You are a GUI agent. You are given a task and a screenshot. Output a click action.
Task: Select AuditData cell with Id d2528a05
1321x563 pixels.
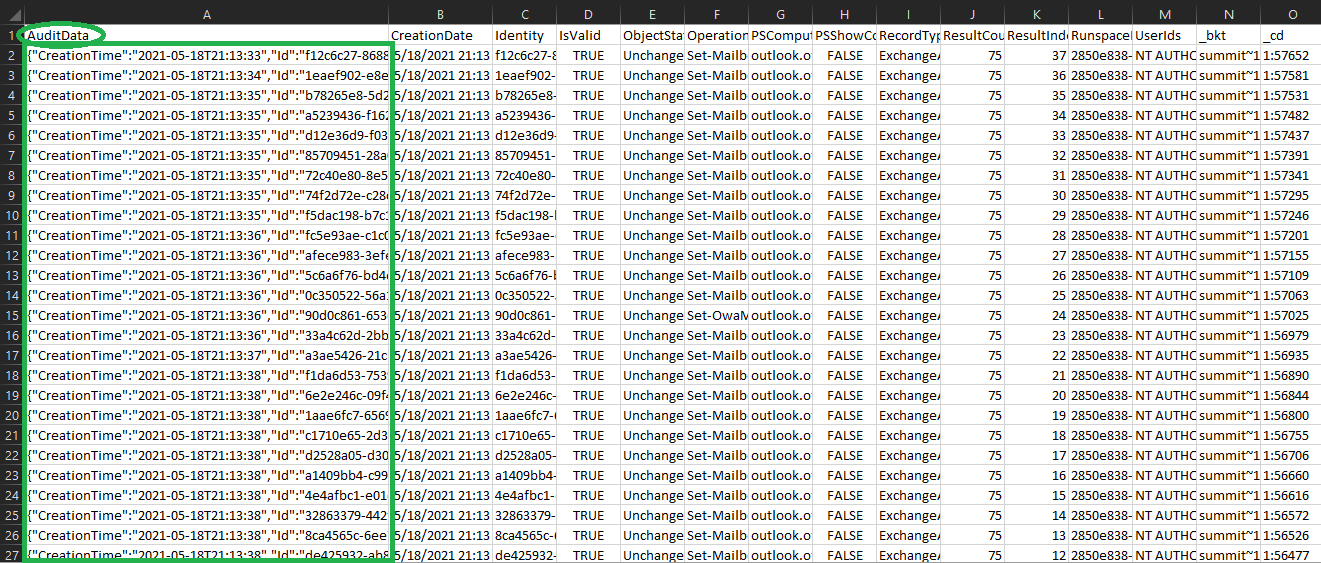(206, 455)
